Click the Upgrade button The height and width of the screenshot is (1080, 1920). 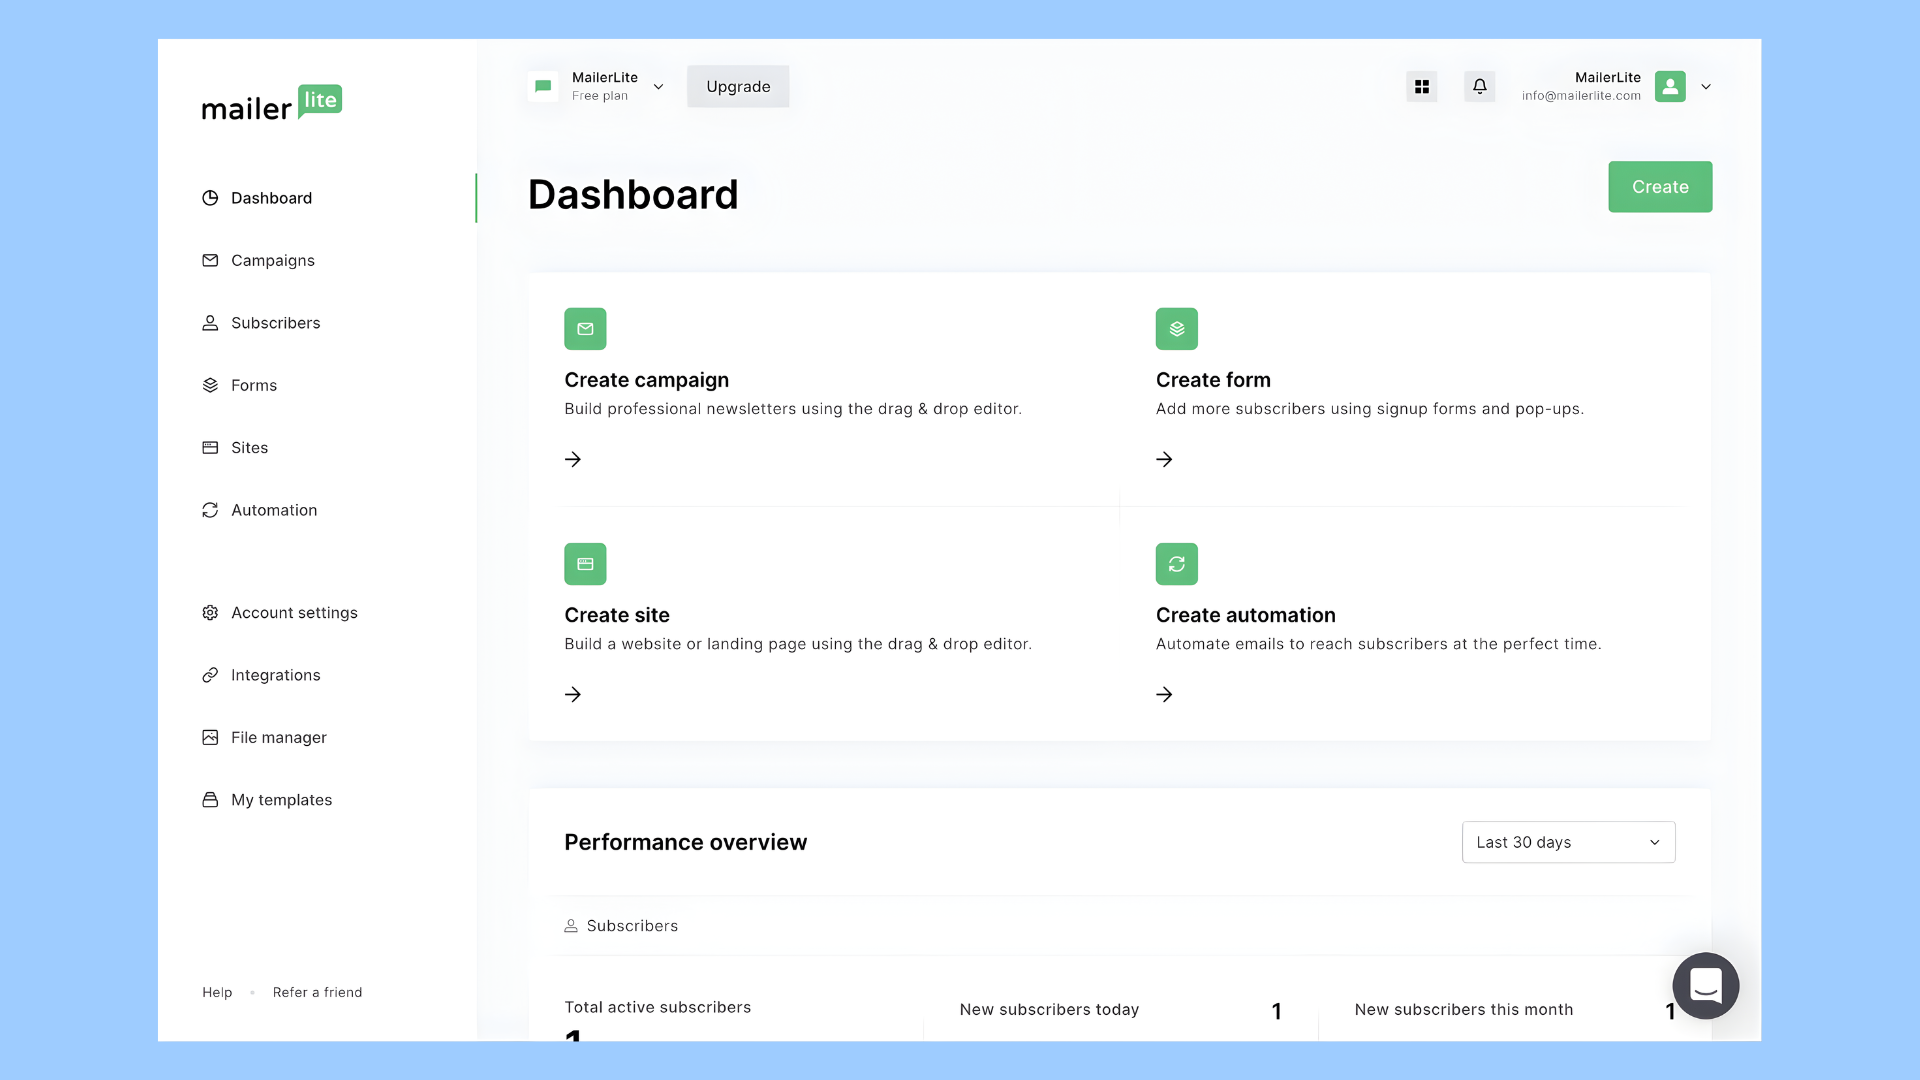pyautogui.click(x=738, y=86)
